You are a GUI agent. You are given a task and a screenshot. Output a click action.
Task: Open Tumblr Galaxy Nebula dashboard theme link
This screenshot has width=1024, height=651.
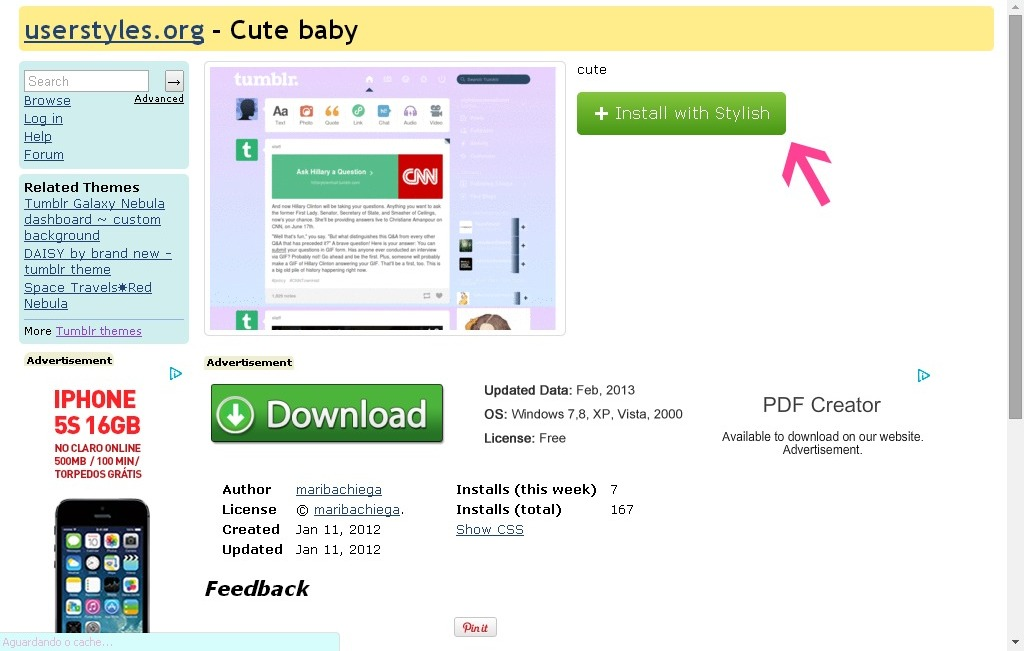click(x=94, y=219)
